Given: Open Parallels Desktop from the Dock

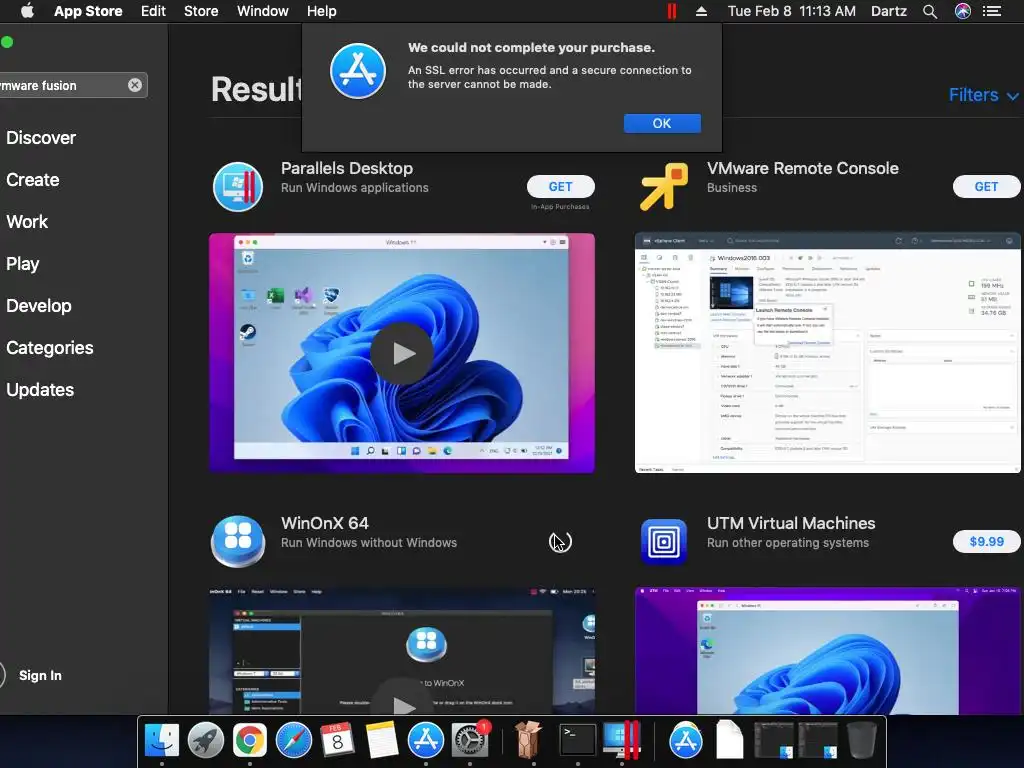Looking at the screenshot, I should coord(621,739).
